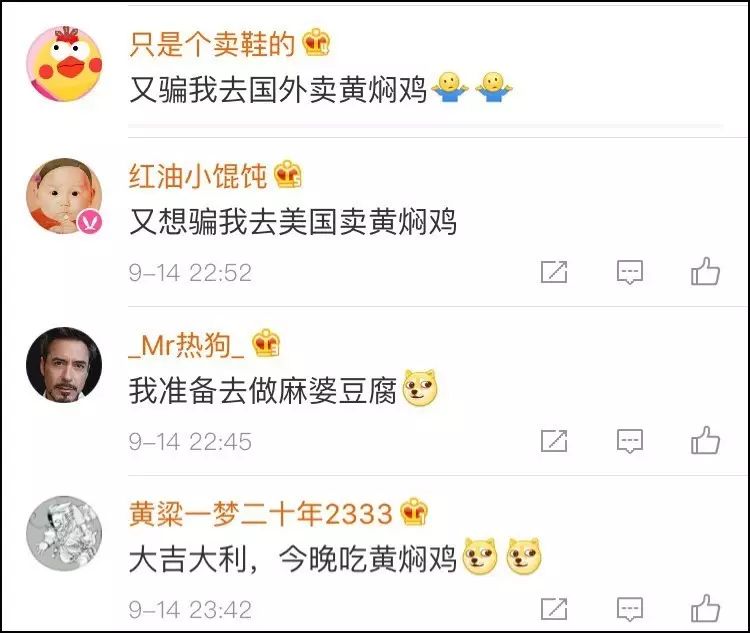Reply to 黄粱一梦二十年2333's comment
Image resolution: width=750 pixels, height=633 pixels.
click(x=630, y=609)
